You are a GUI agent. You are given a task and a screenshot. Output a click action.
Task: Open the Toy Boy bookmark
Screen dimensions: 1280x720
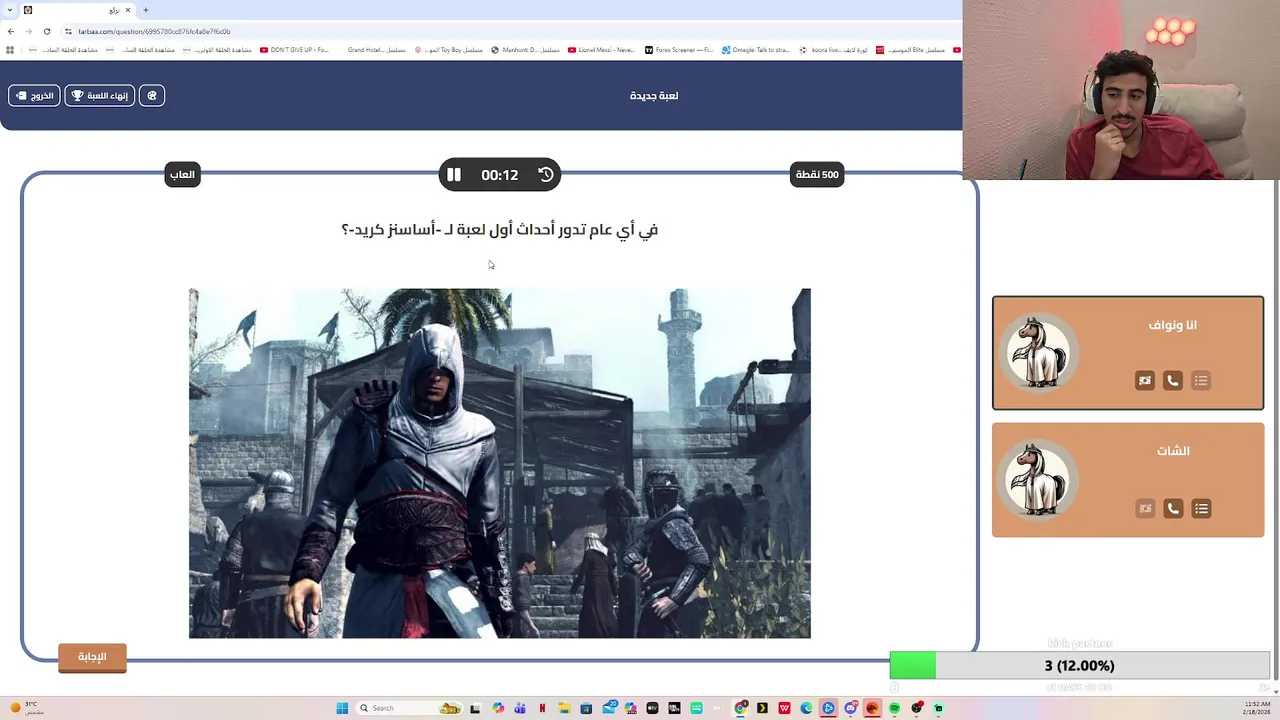[x=448, y=50]
